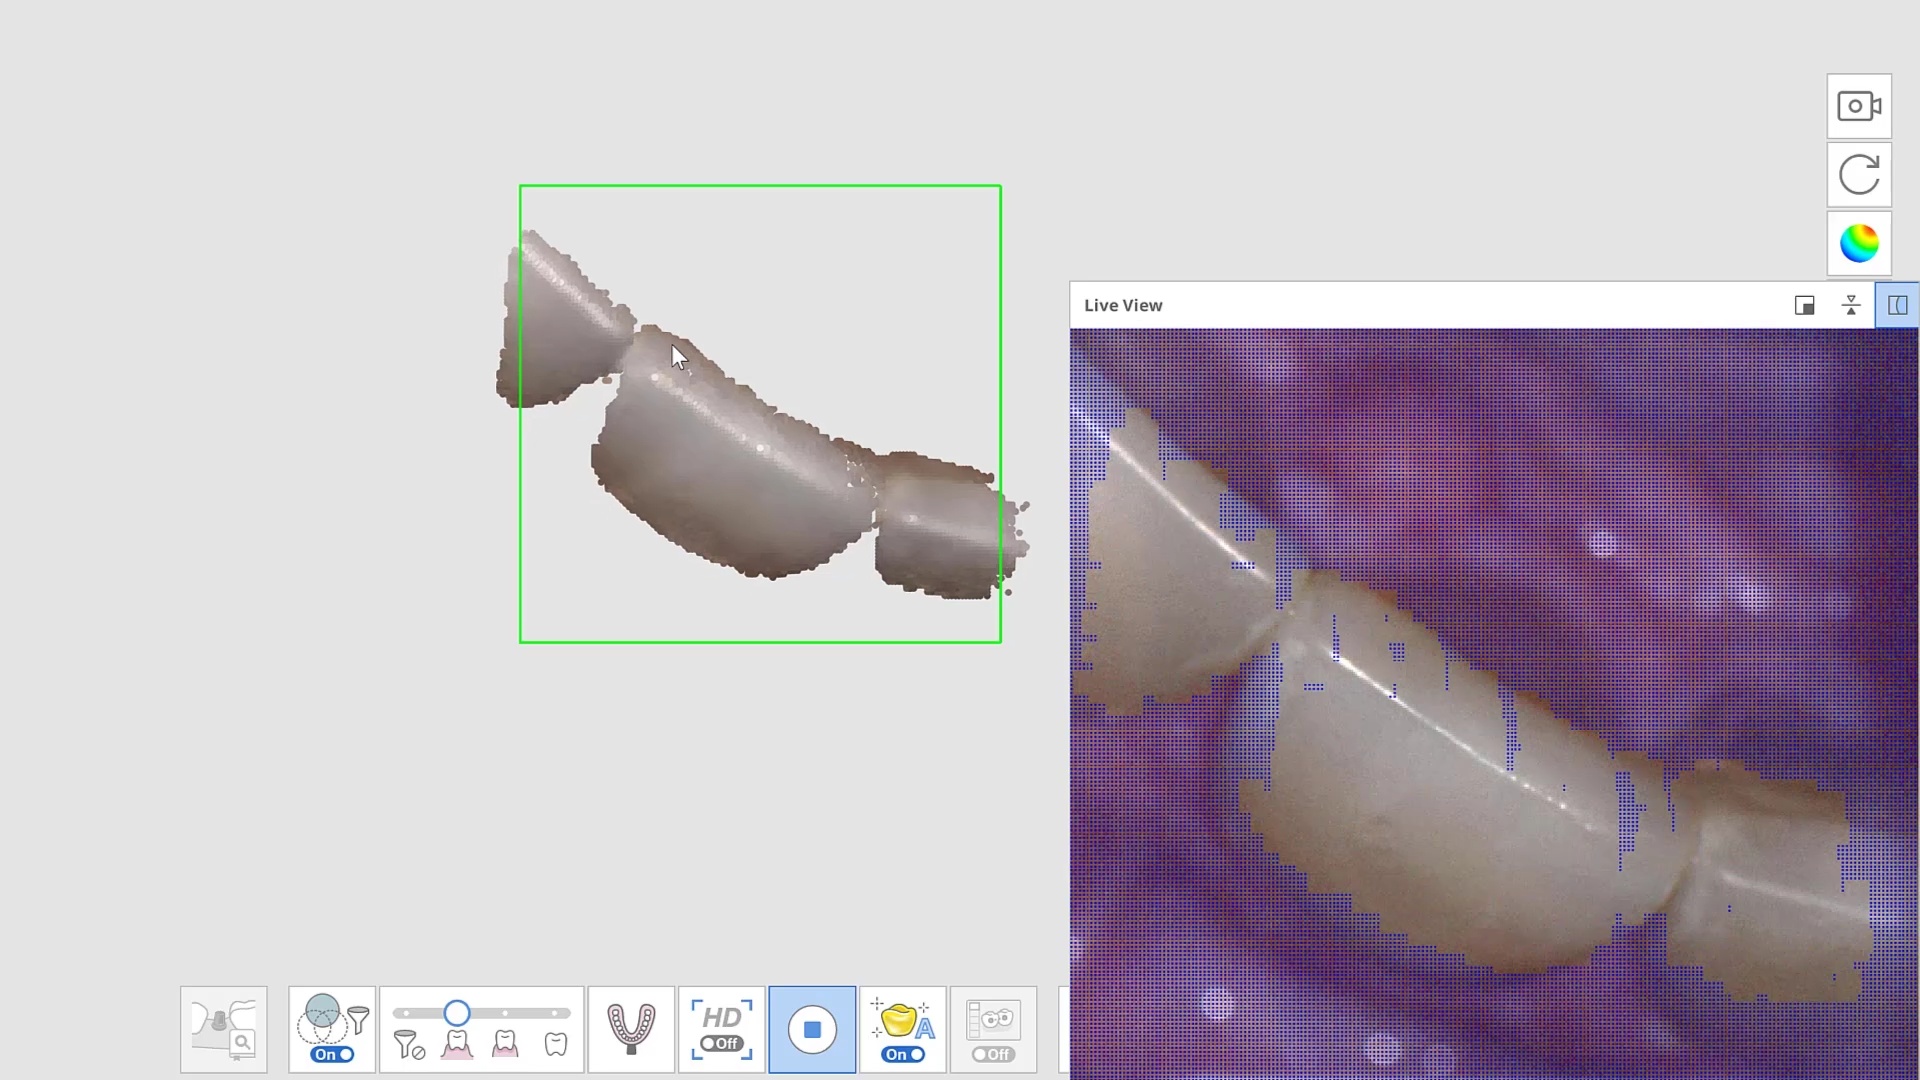Click the filtering level slider handle
Screen dimensions: 1920x1080
457,1013
